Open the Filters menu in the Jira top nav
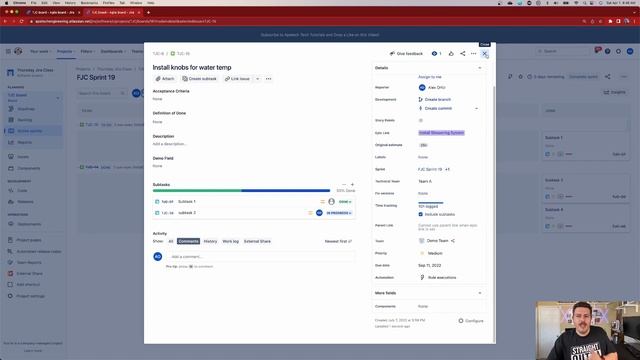Image resolution: width=640 pixels, height=360 pixels. pyautogui.click(x=87, y=51)
